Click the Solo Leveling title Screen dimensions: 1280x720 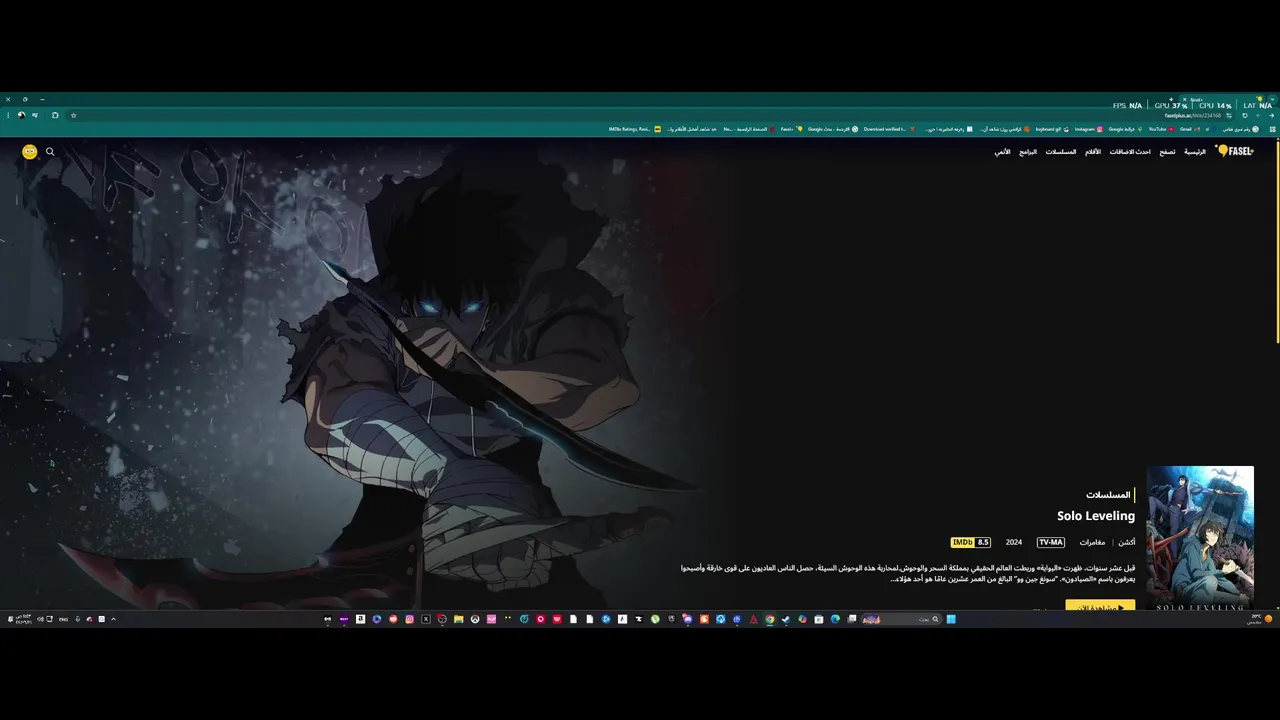[x=1096, y=516]
